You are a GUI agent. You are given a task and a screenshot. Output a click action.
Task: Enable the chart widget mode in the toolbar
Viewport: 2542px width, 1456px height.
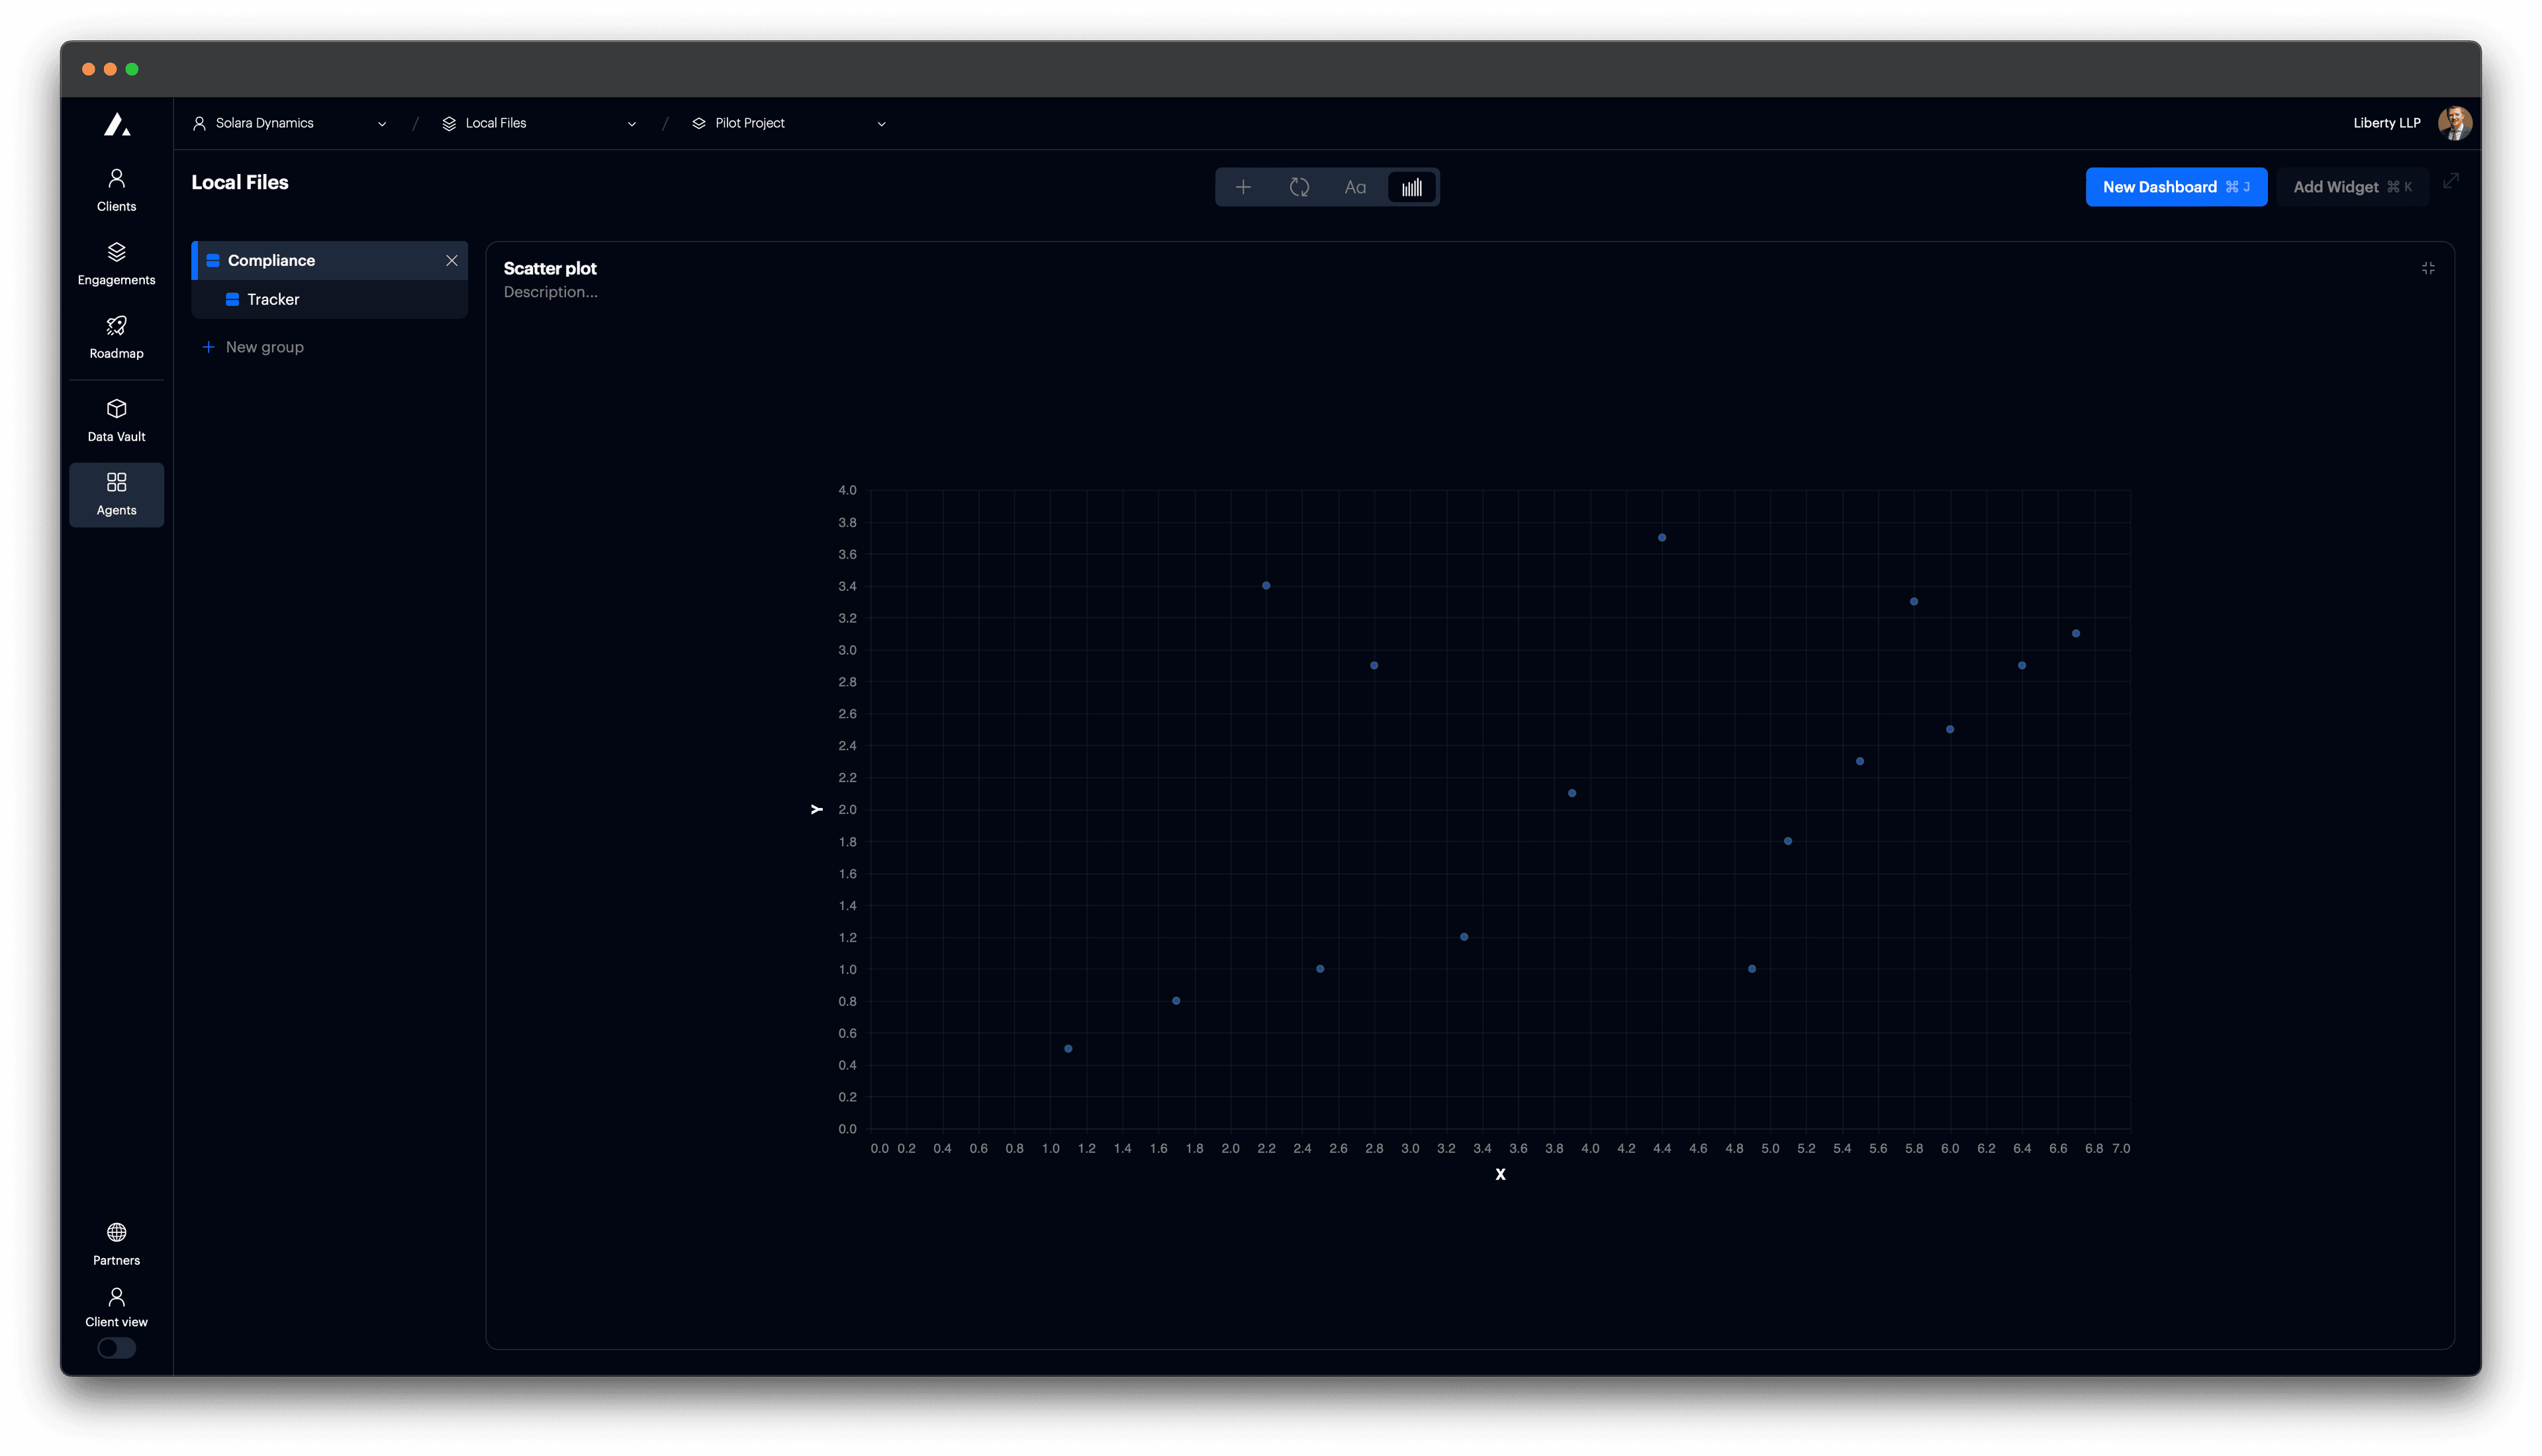tap(1411, 186)
